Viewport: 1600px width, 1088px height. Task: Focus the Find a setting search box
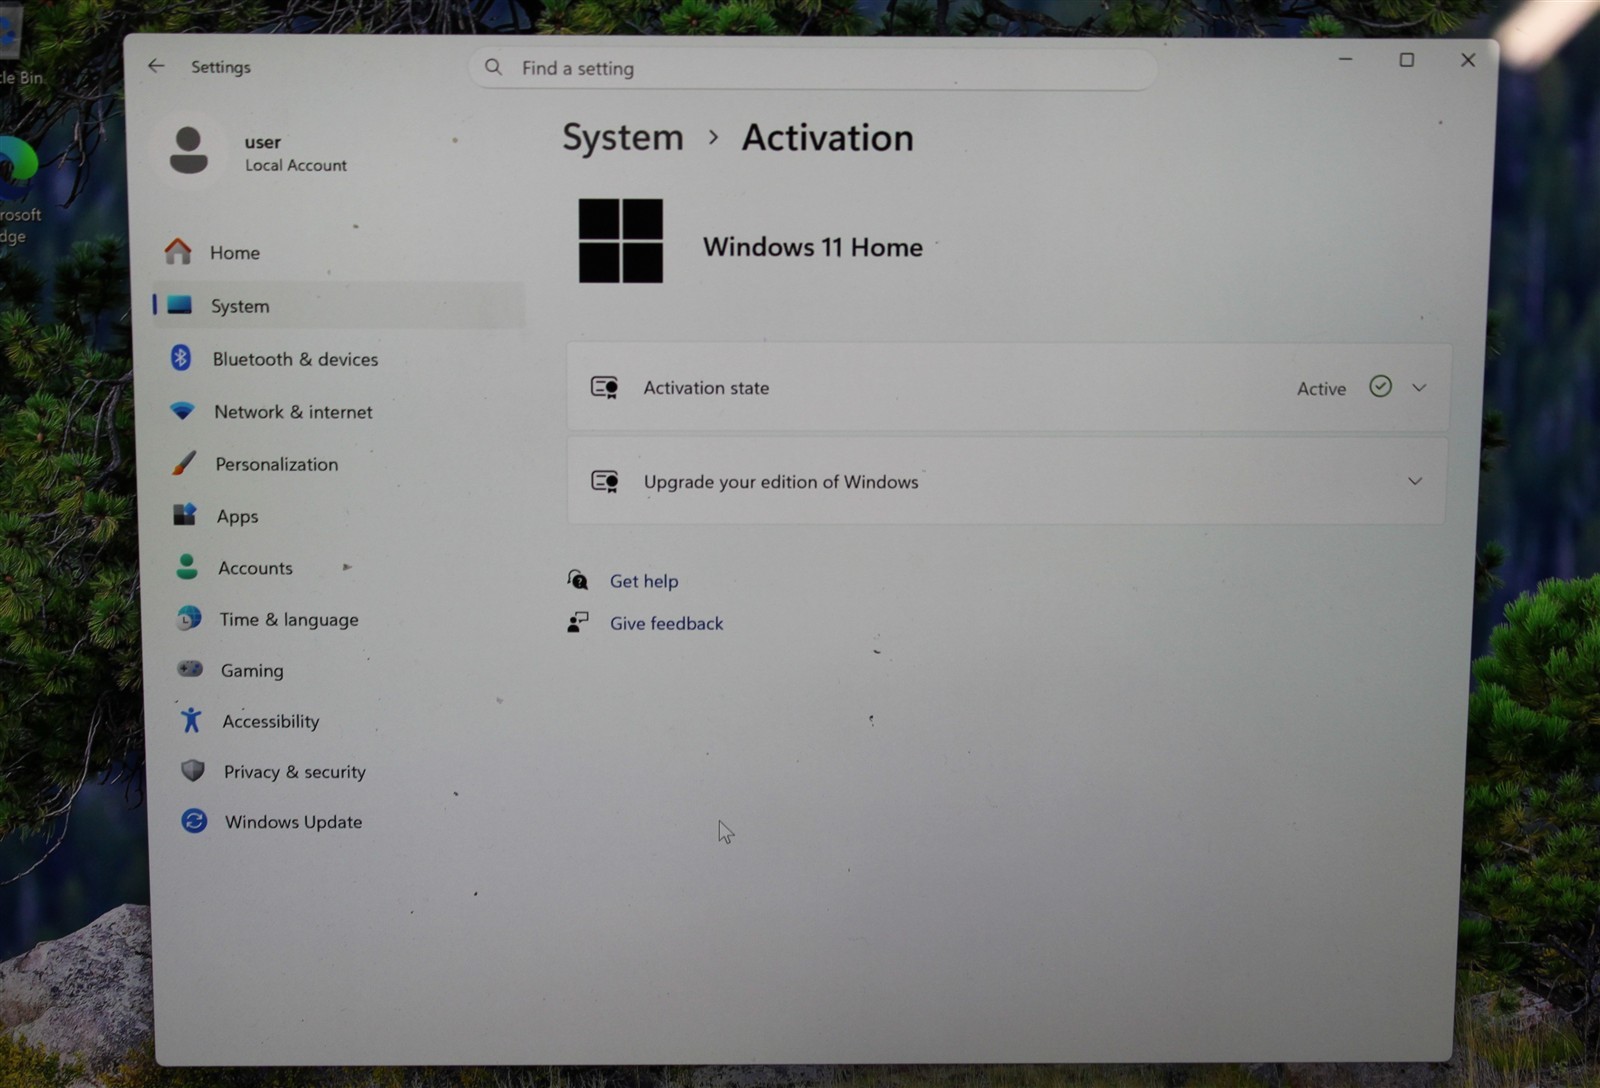point(813,67)
